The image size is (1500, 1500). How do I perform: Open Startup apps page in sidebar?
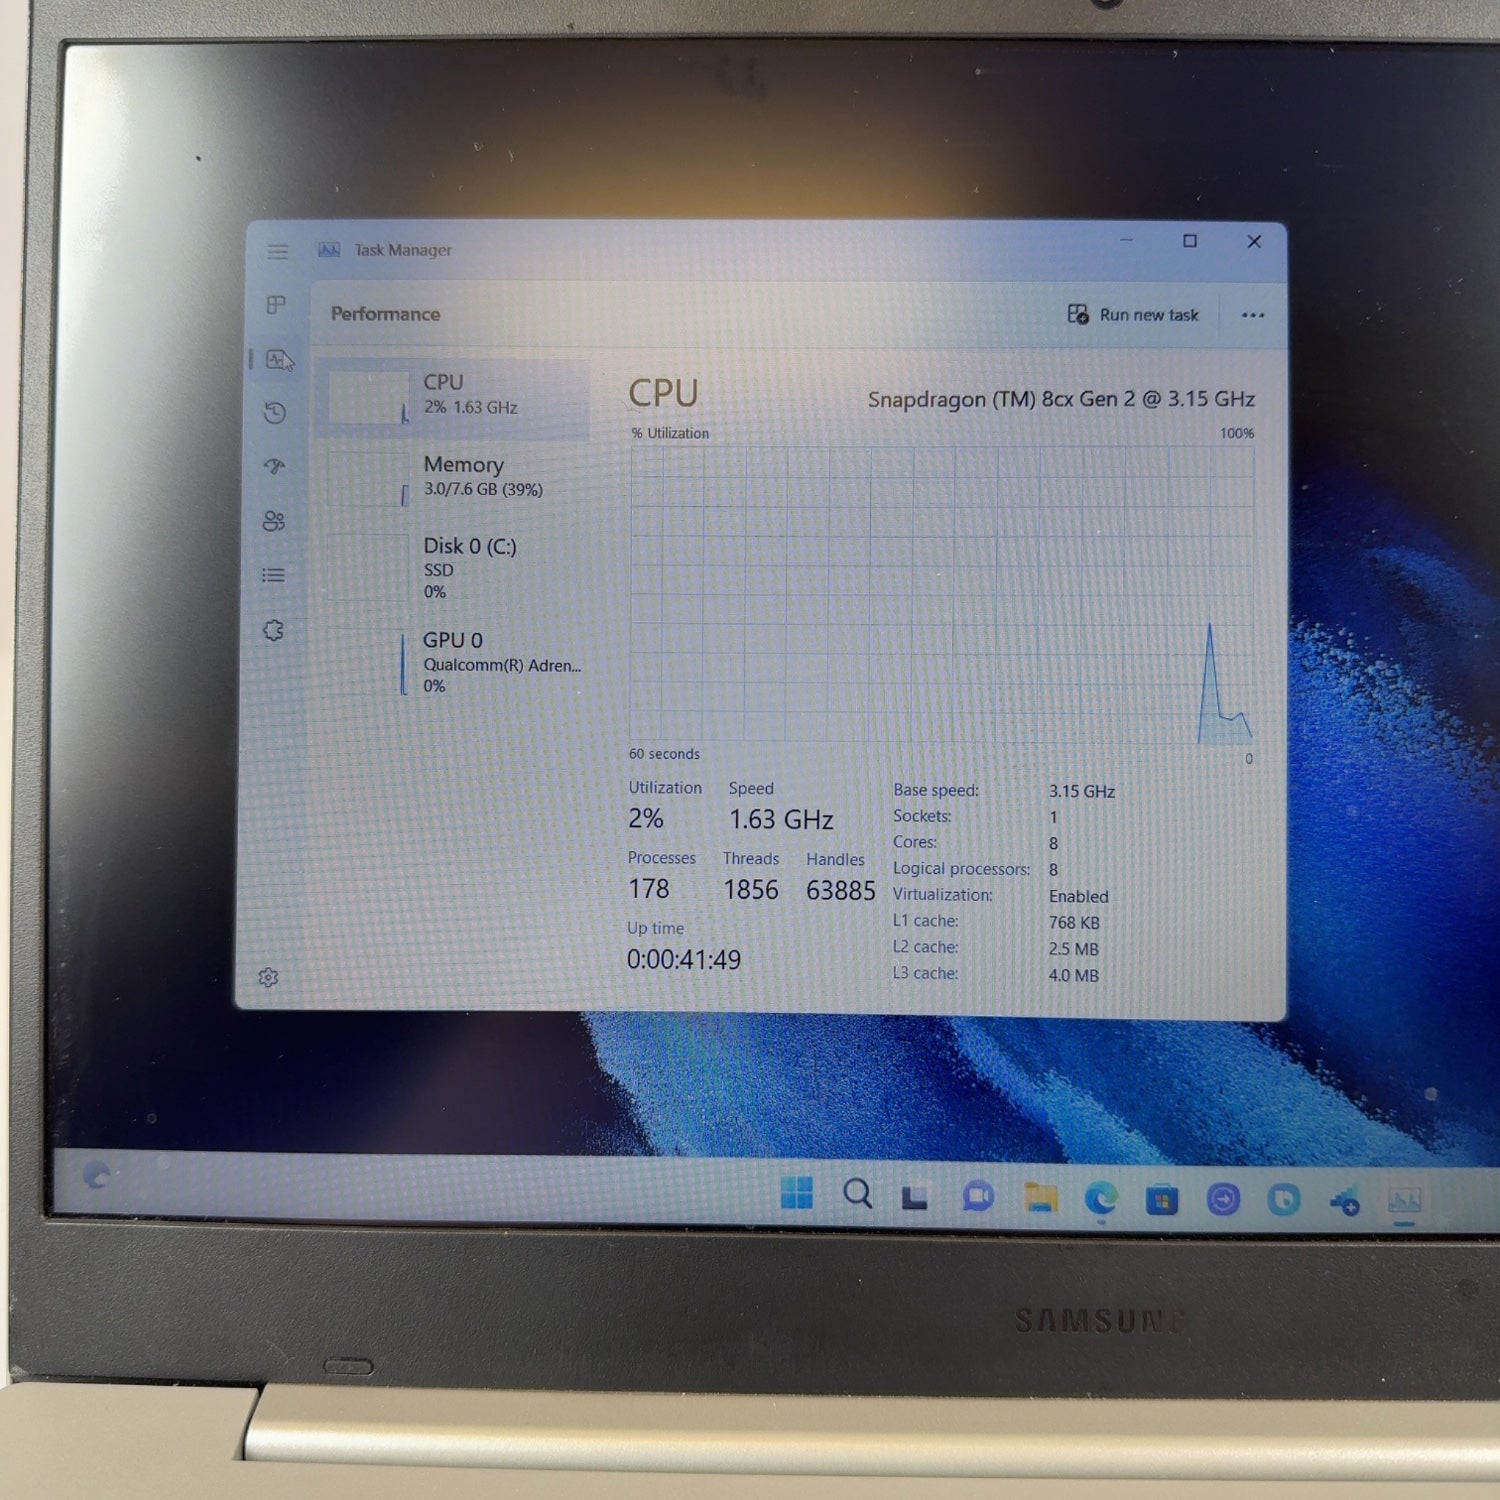275,467
